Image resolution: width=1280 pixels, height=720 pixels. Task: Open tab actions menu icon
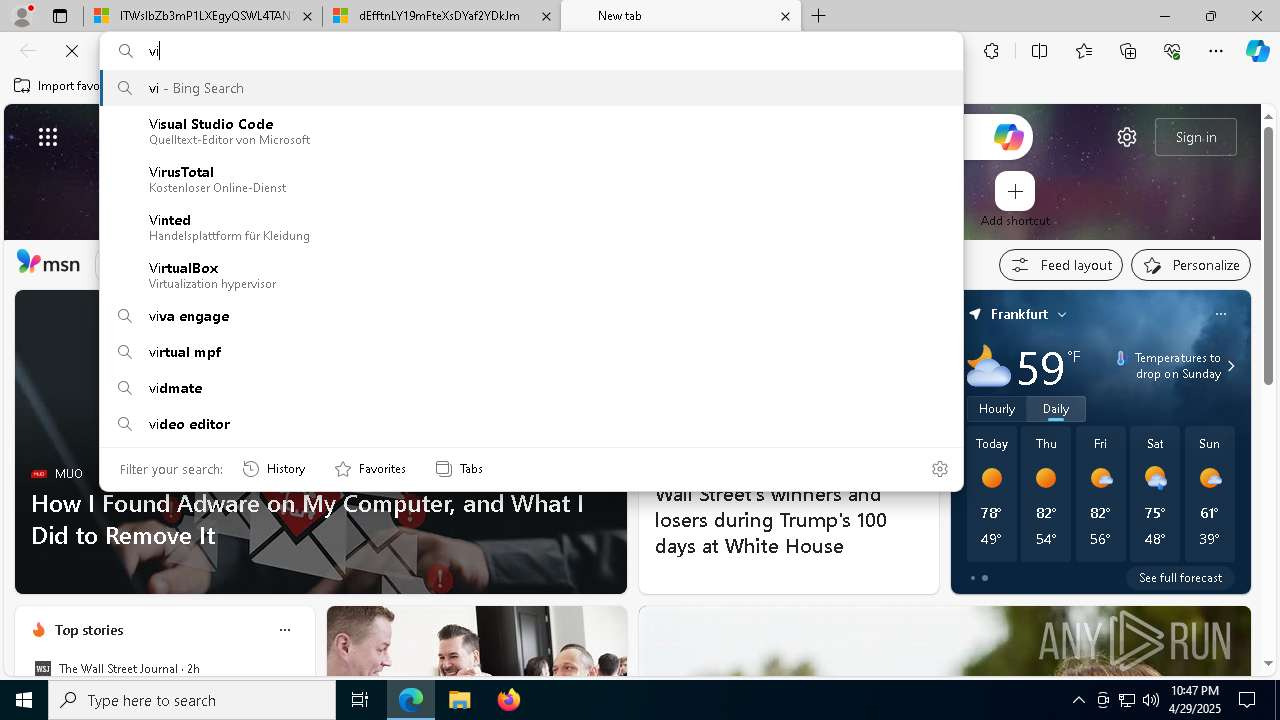click(60, 16)
